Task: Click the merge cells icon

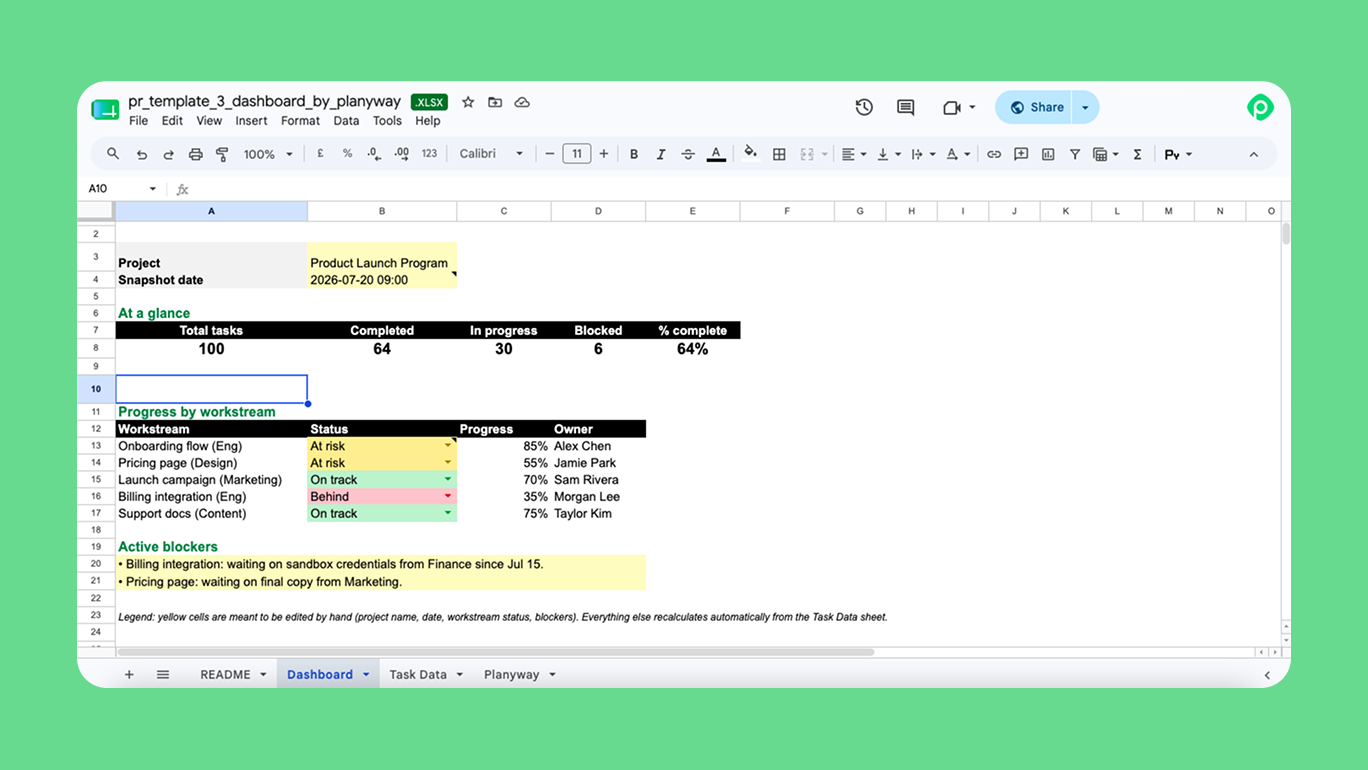Action: point(807,154)
